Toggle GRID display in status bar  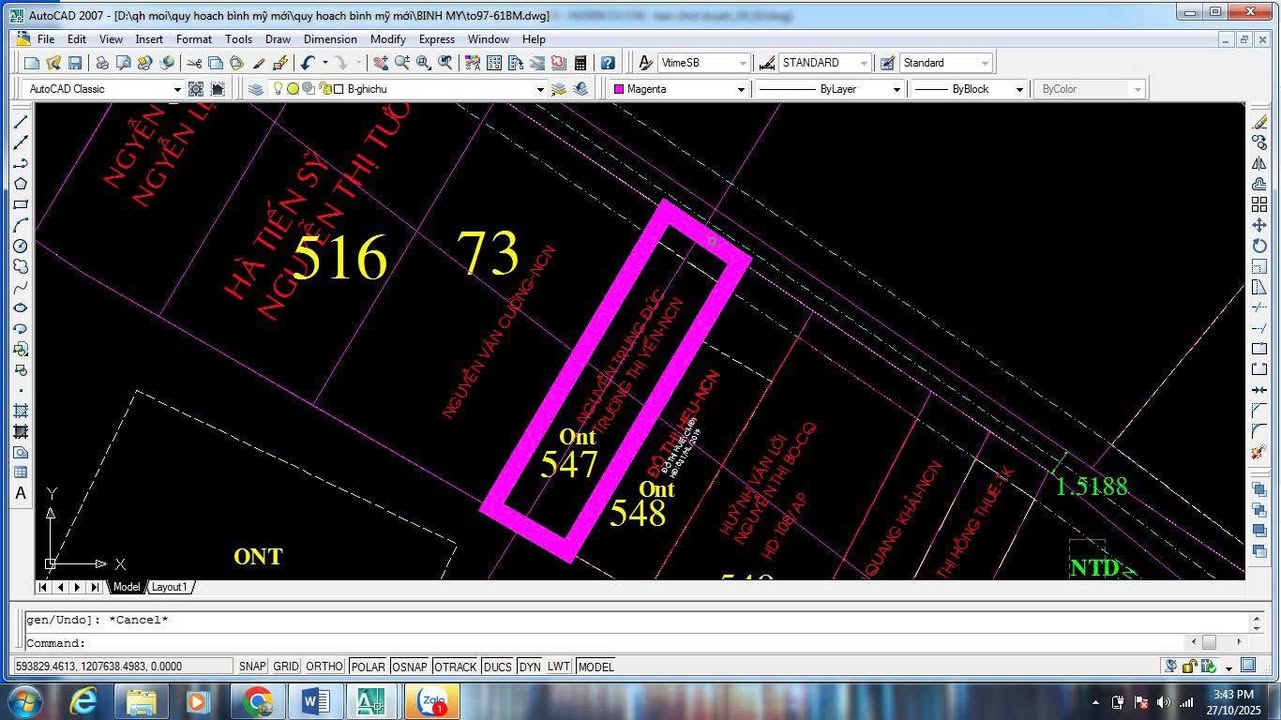[x=286, y=667]
